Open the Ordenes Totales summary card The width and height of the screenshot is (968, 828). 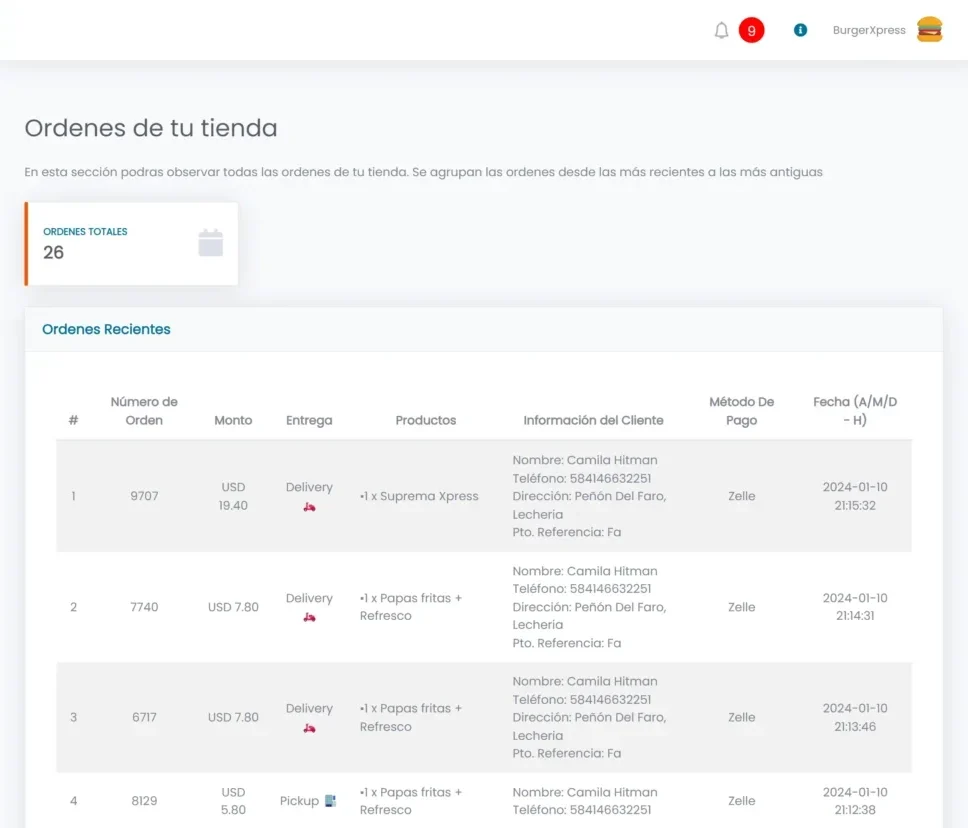130,243
